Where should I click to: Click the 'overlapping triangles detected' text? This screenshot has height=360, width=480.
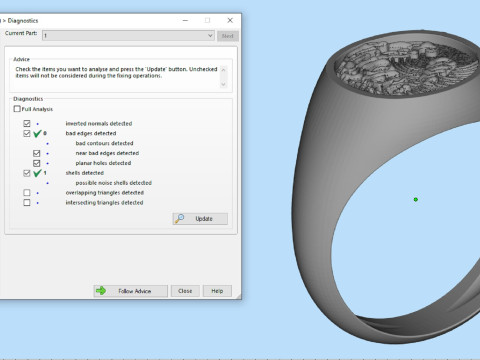(105, 193)
